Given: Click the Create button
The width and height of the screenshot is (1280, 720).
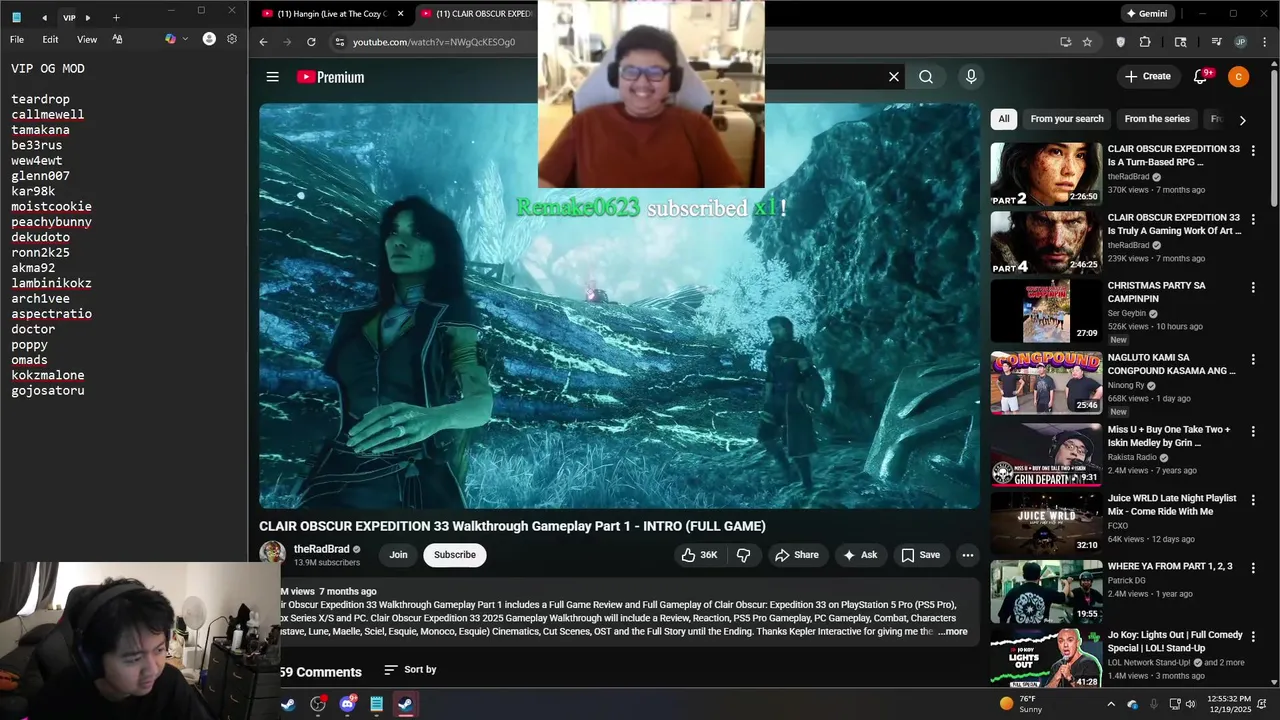Looking at the screenshot, I should 1147,77.
